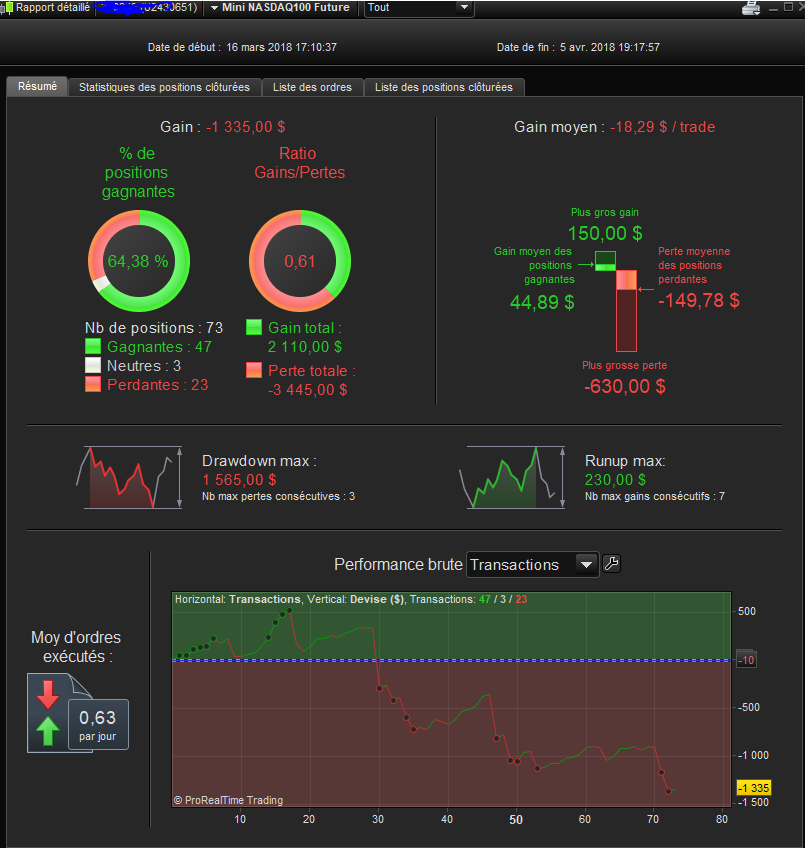This screenshot has width=805, height=848.
Task: Click the gain/loss bar gauge graphic
Action: point(617,301)
